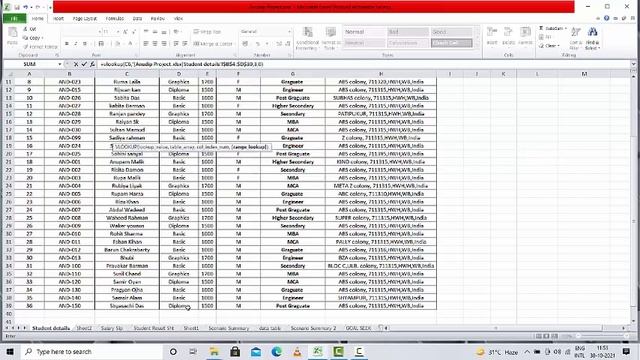Toggle Underline formatting
This screenshot has width=640, height=360.
(x=85, y=44)
